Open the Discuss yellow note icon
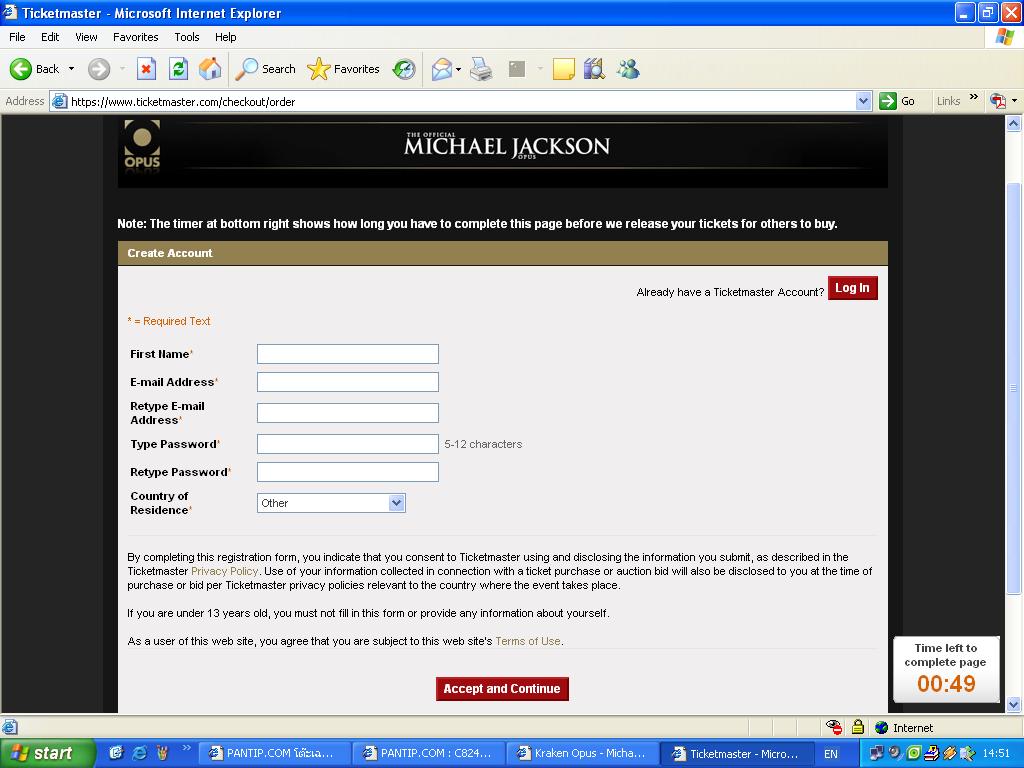Viewport: 1024px width, 768px height. 563,69
